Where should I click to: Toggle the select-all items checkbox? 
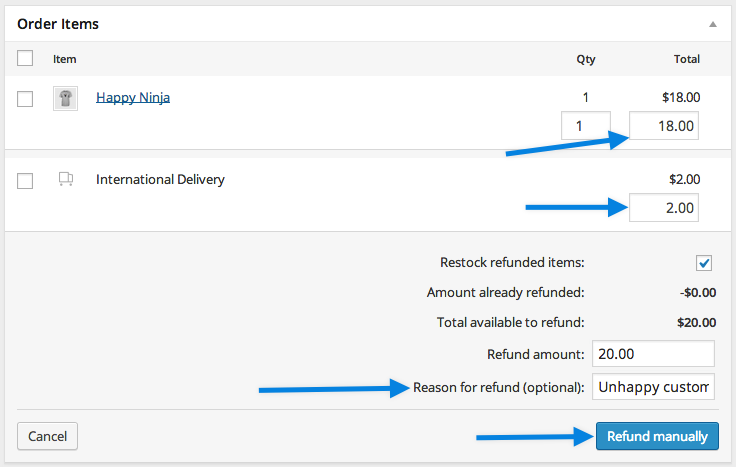coord(26,59)
